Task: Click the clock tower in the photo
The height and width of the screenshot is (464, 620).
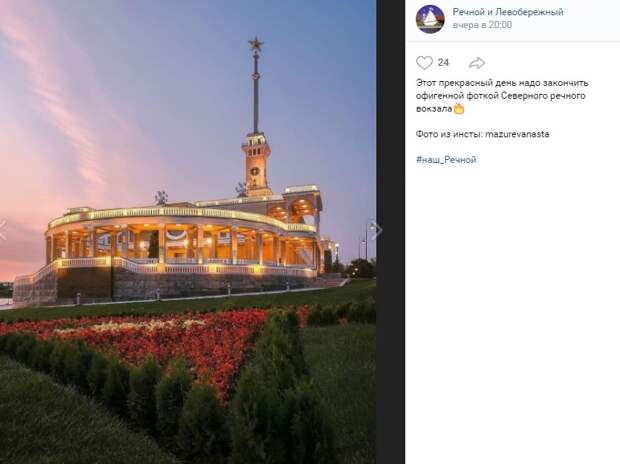Action: point(256,164)
